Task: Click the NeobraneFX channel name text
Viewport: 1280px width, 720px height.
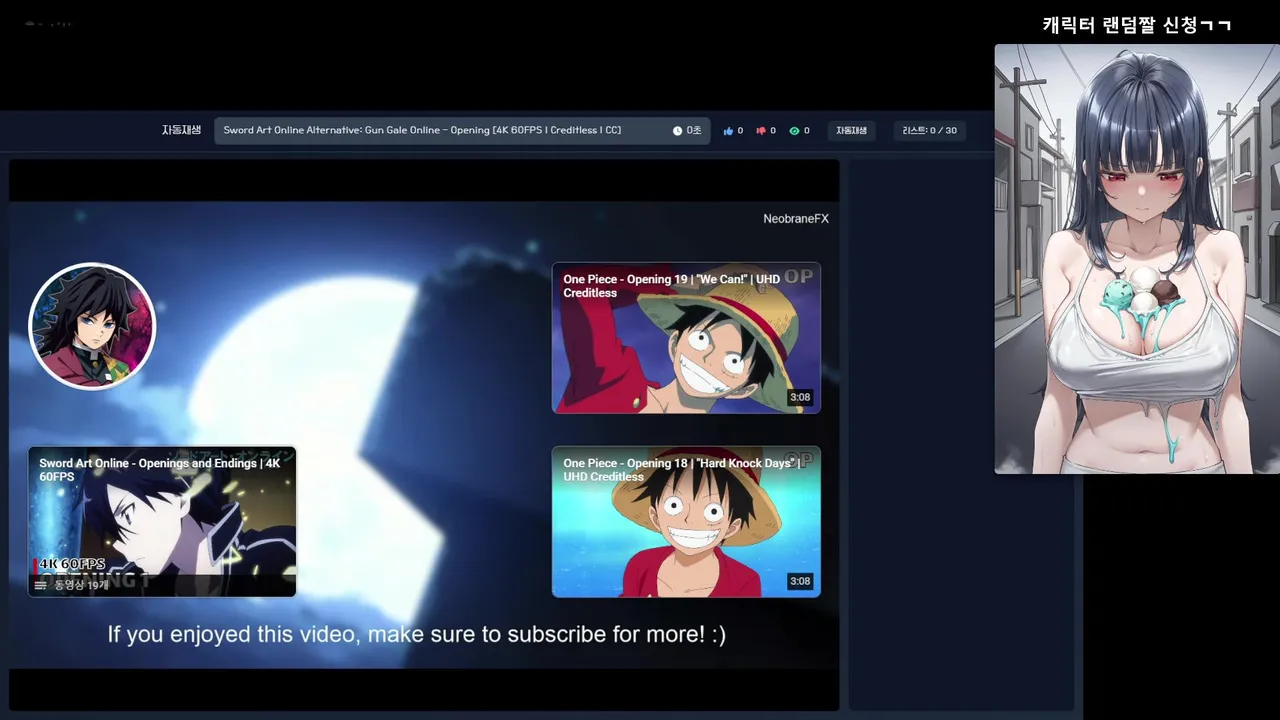Action: (796, 219)
